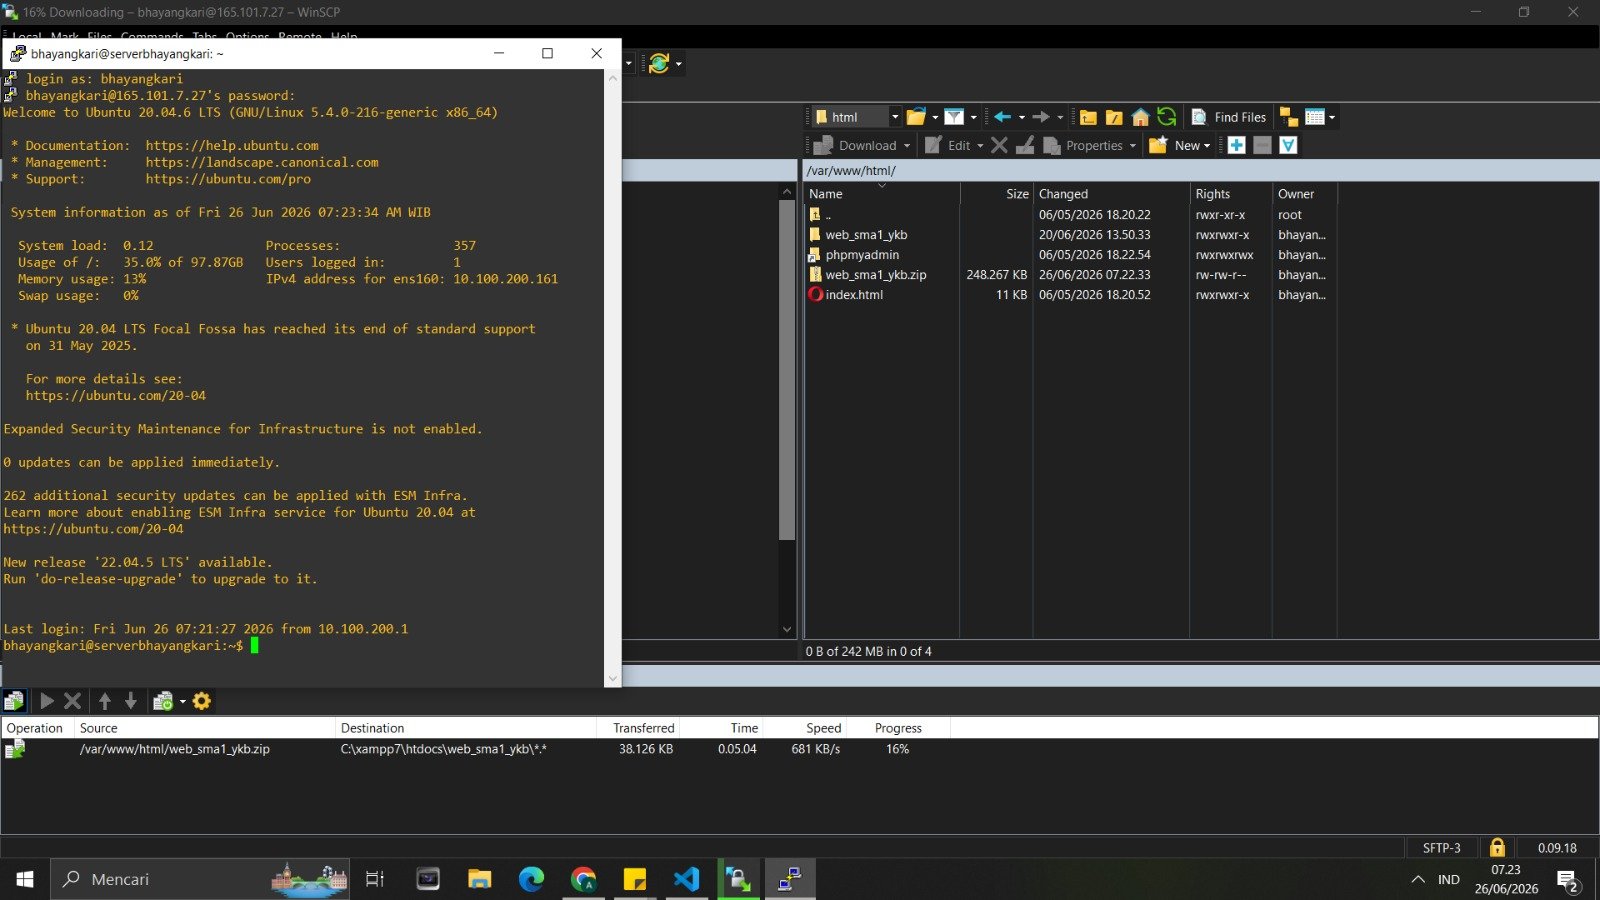
Task: Toggle the transfer queue processing icon
Action: (14, 701)
